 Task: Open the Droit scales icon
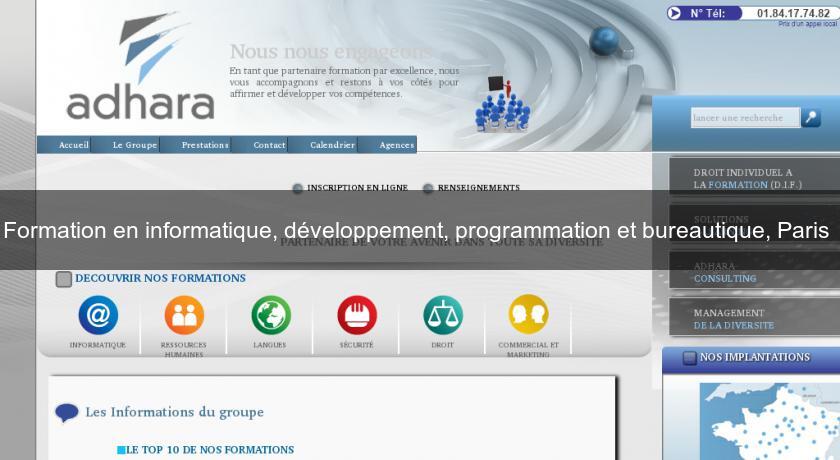pyautogui.click(x=443, y=315)
